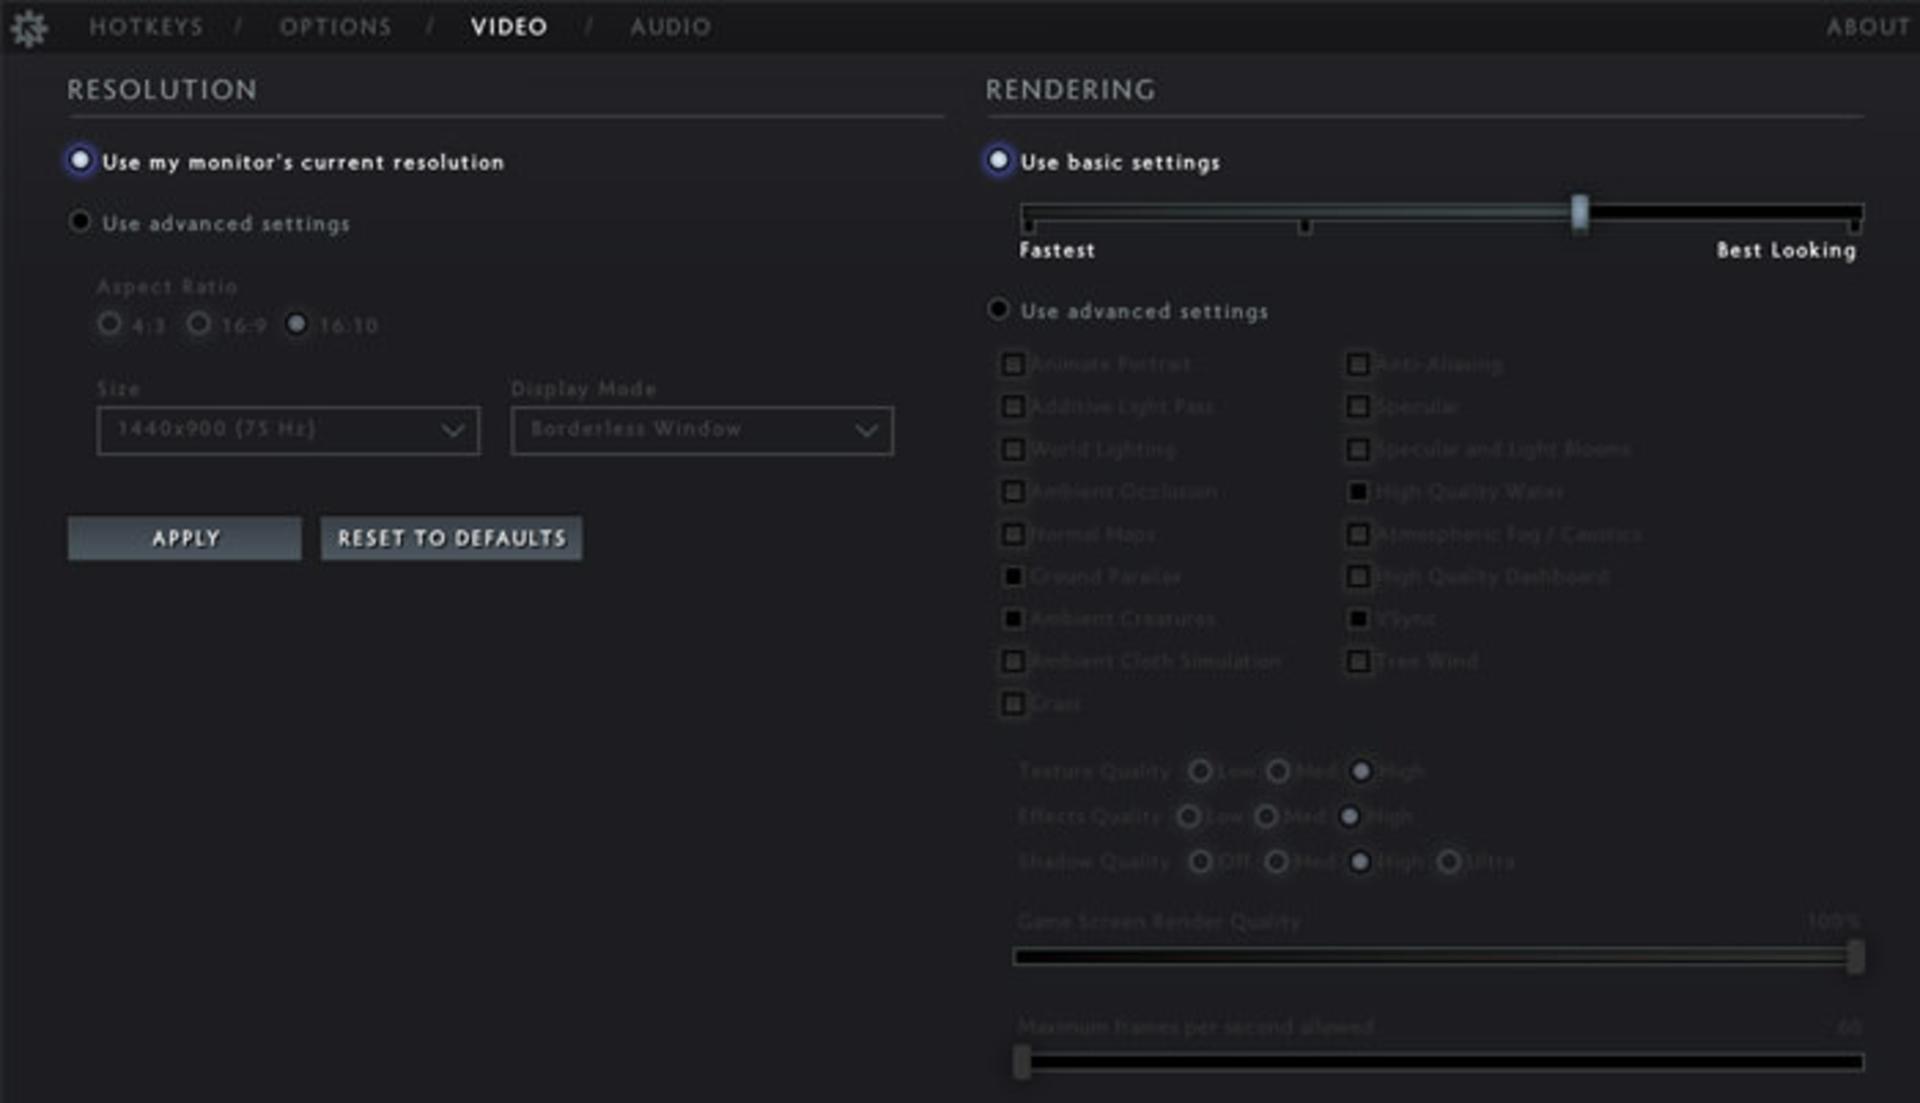Viewport: 1920px width, 1103px height.
Task: Toggle Ambient Cloth Simulation checkbox
Action: pyautogui.click(x=1013, y=661)
